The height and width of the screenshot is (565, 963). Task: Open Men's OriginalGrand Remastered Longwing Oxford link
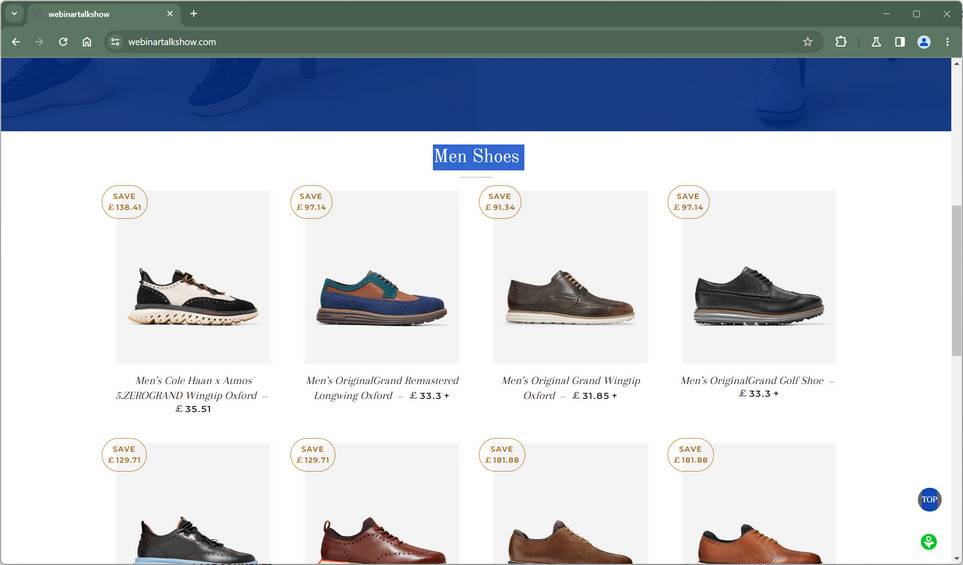pos(381,388)
